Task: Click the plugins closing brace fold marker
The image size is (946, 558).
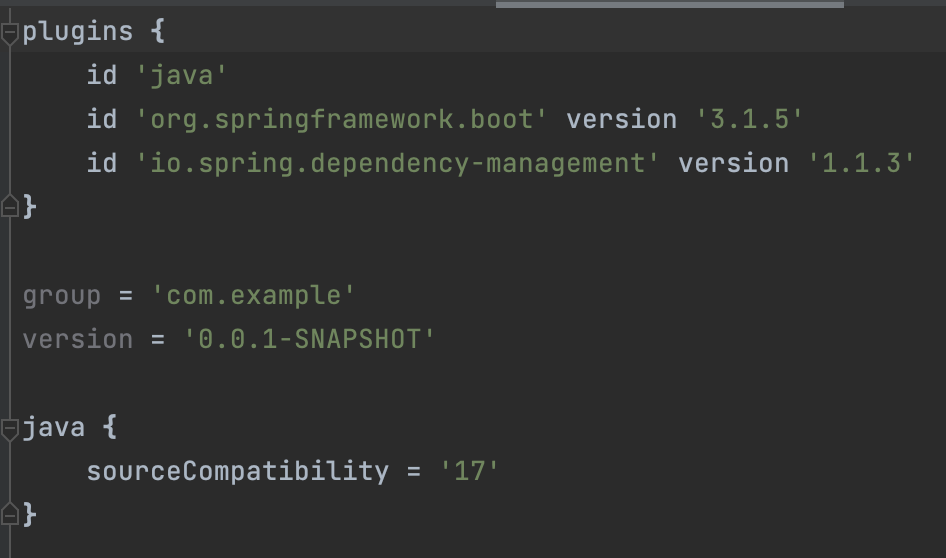Action: point(10,206)
